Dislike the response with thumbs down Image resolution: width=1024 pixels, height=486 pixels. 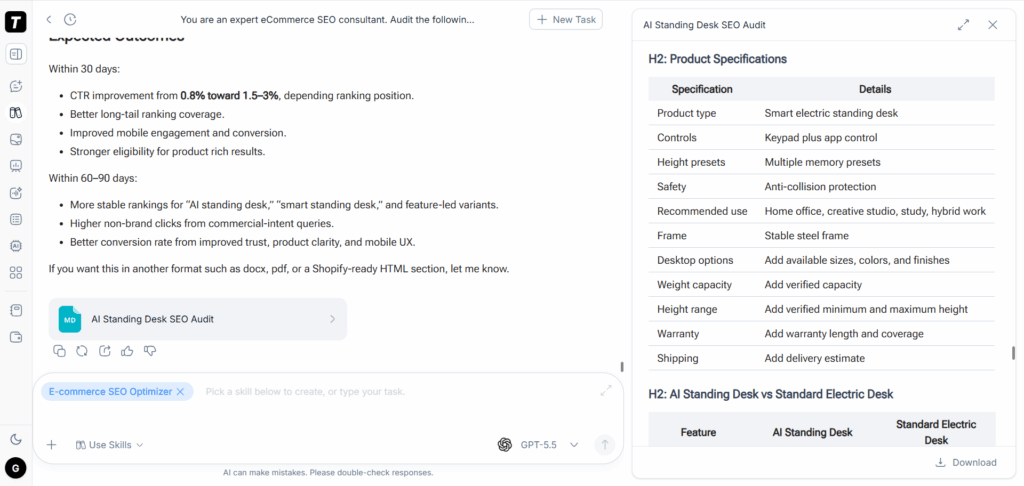150,351
